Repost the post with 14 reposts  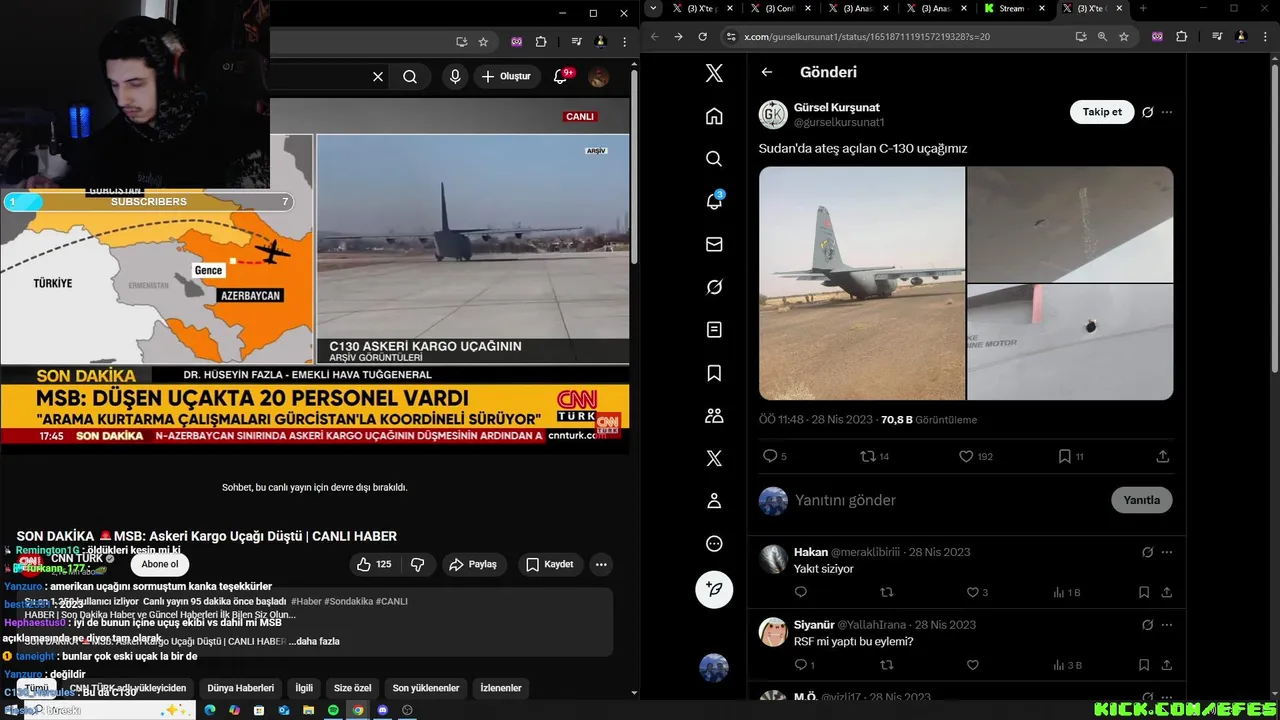point(875,456)
